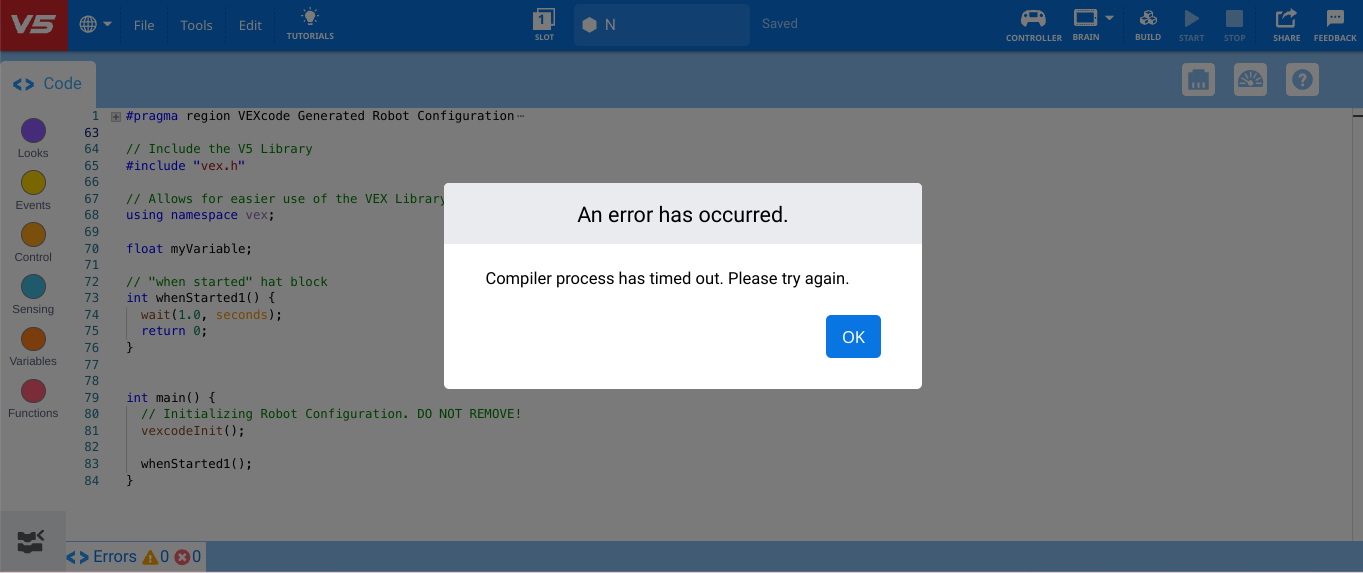
Task: Open the File menu
Action: click(x=144, y=25)
